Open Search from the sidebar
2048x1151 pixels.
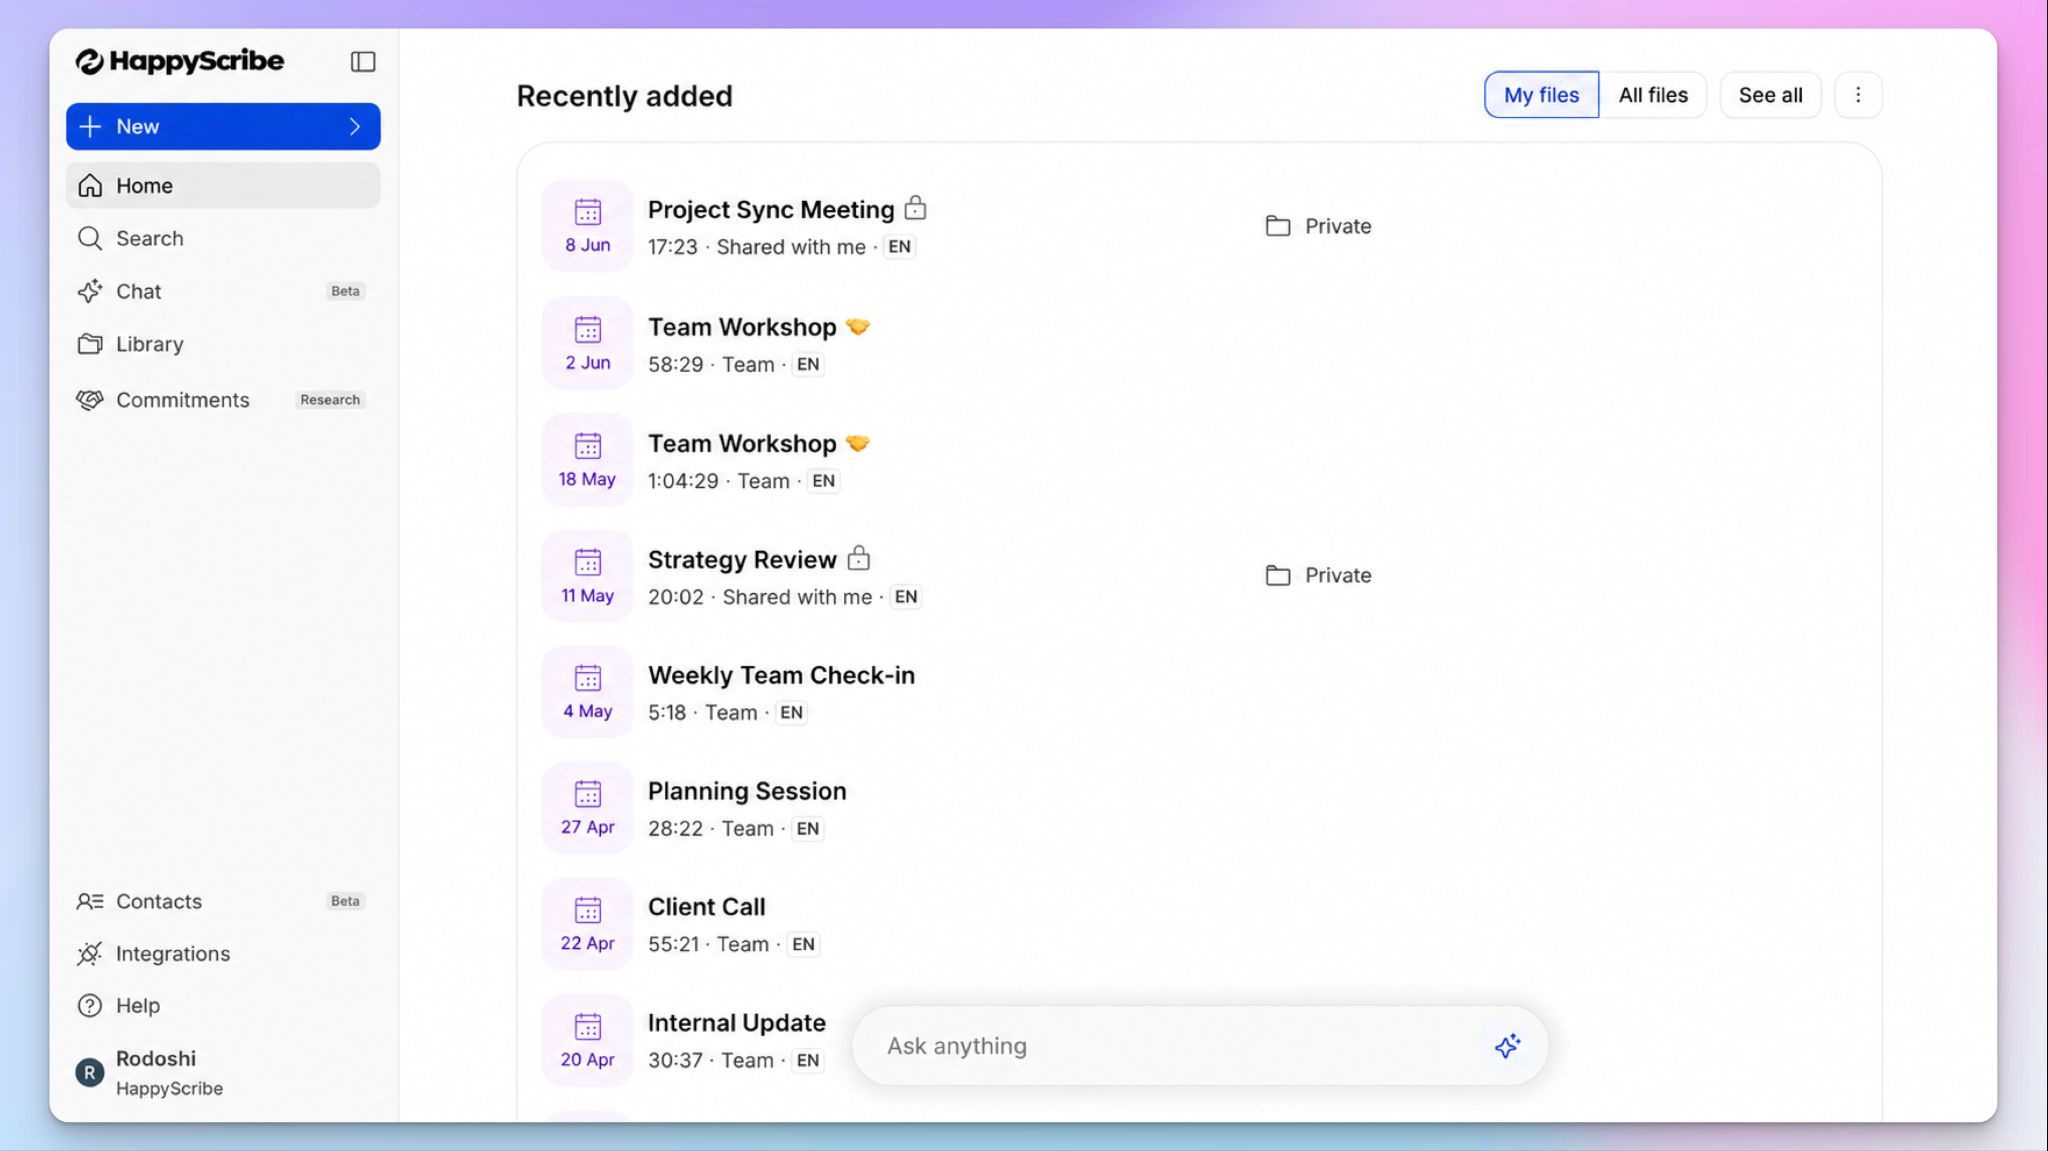click(223, 238)
